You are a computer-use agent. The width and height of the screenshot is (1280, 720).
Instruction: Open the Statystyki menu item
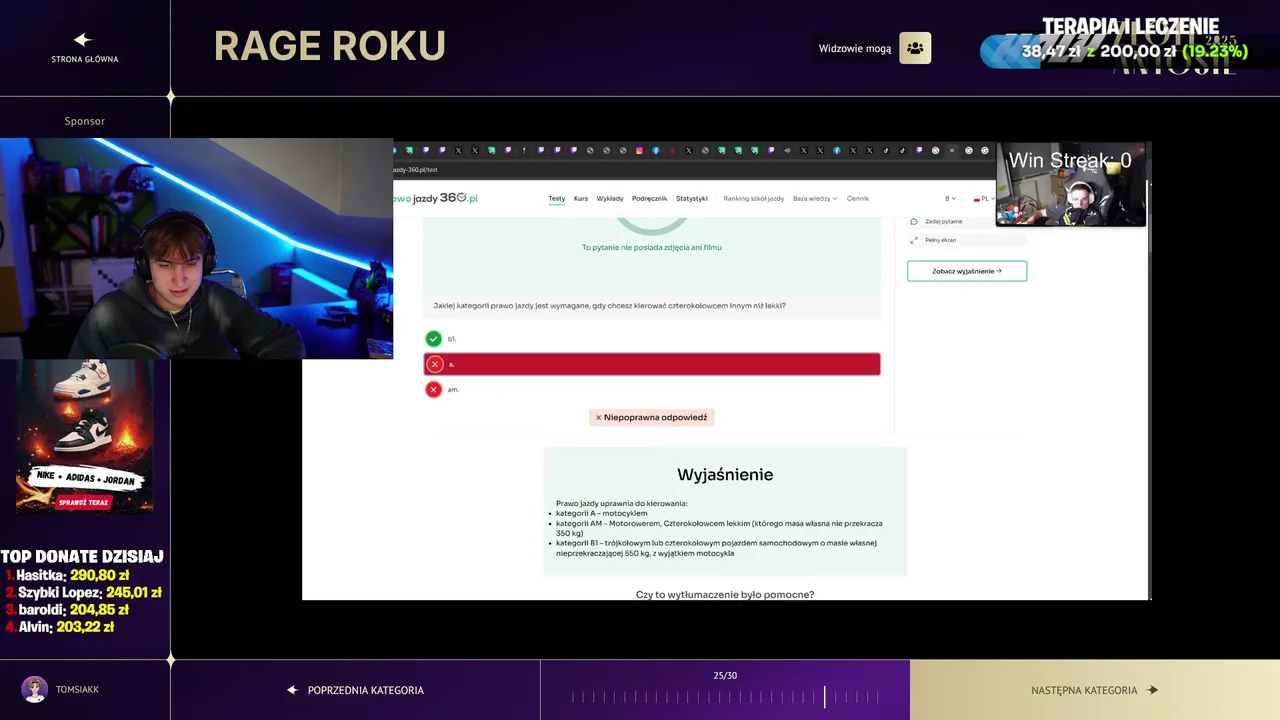coord(692,198)
